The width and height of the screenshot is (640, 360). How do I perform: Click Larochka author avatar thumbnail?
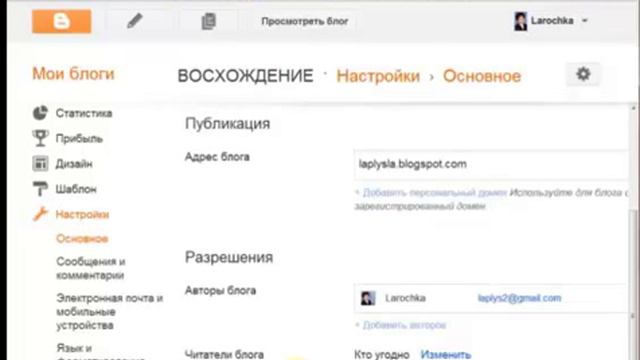(x=368, y=298)
